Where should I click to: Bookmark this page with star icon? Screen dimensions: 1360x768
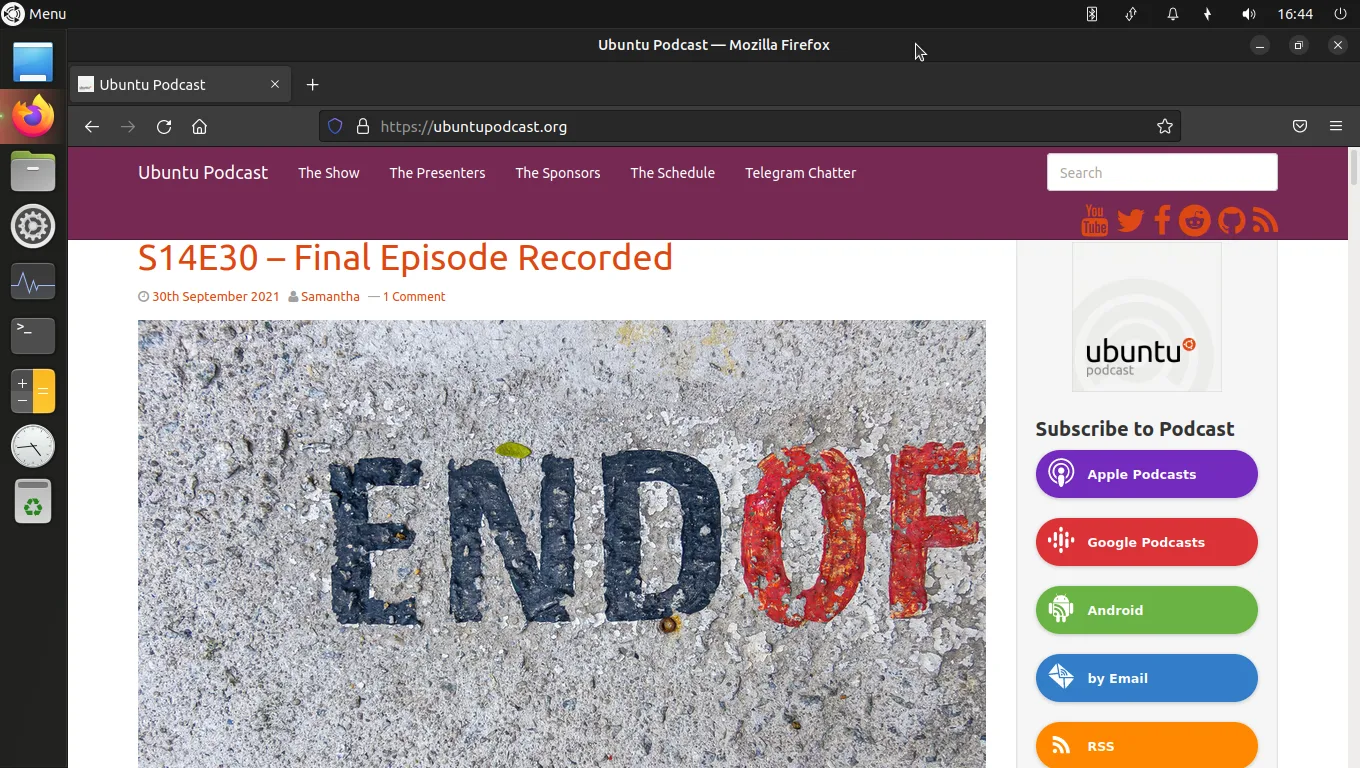tap(1164, 126)
